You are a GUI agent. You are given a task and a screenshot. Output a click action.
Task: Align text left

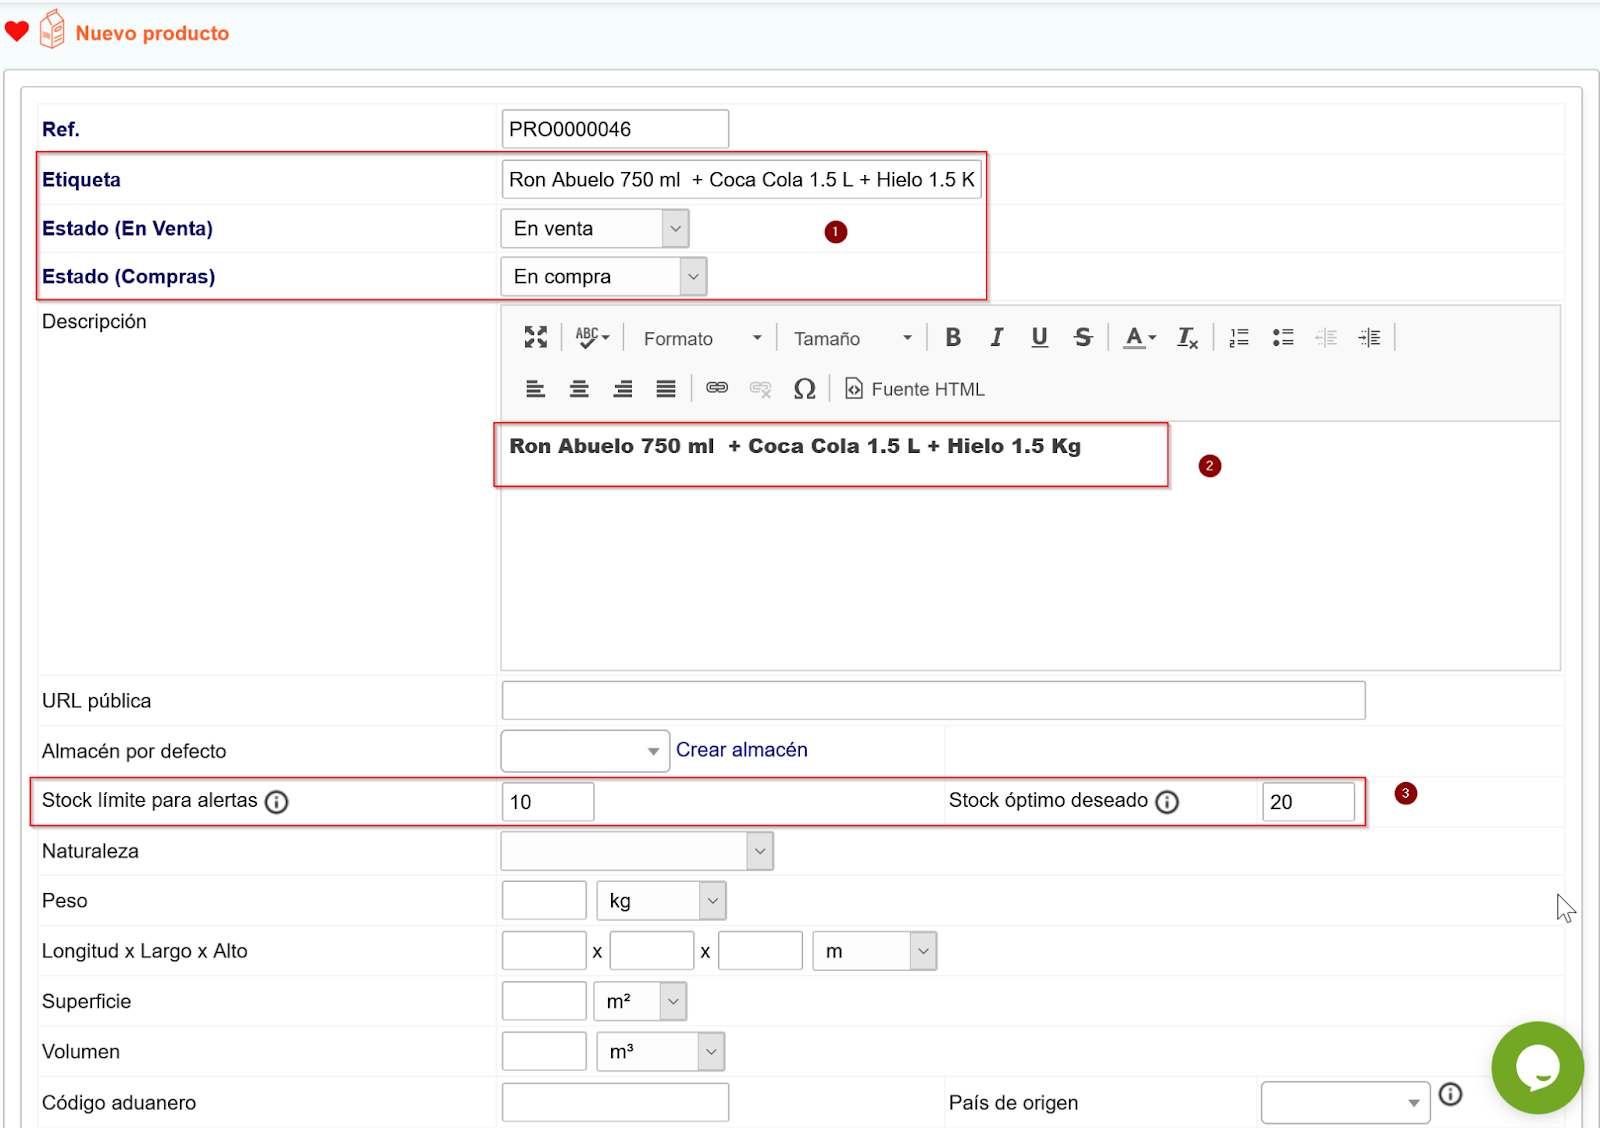[536, 388]
